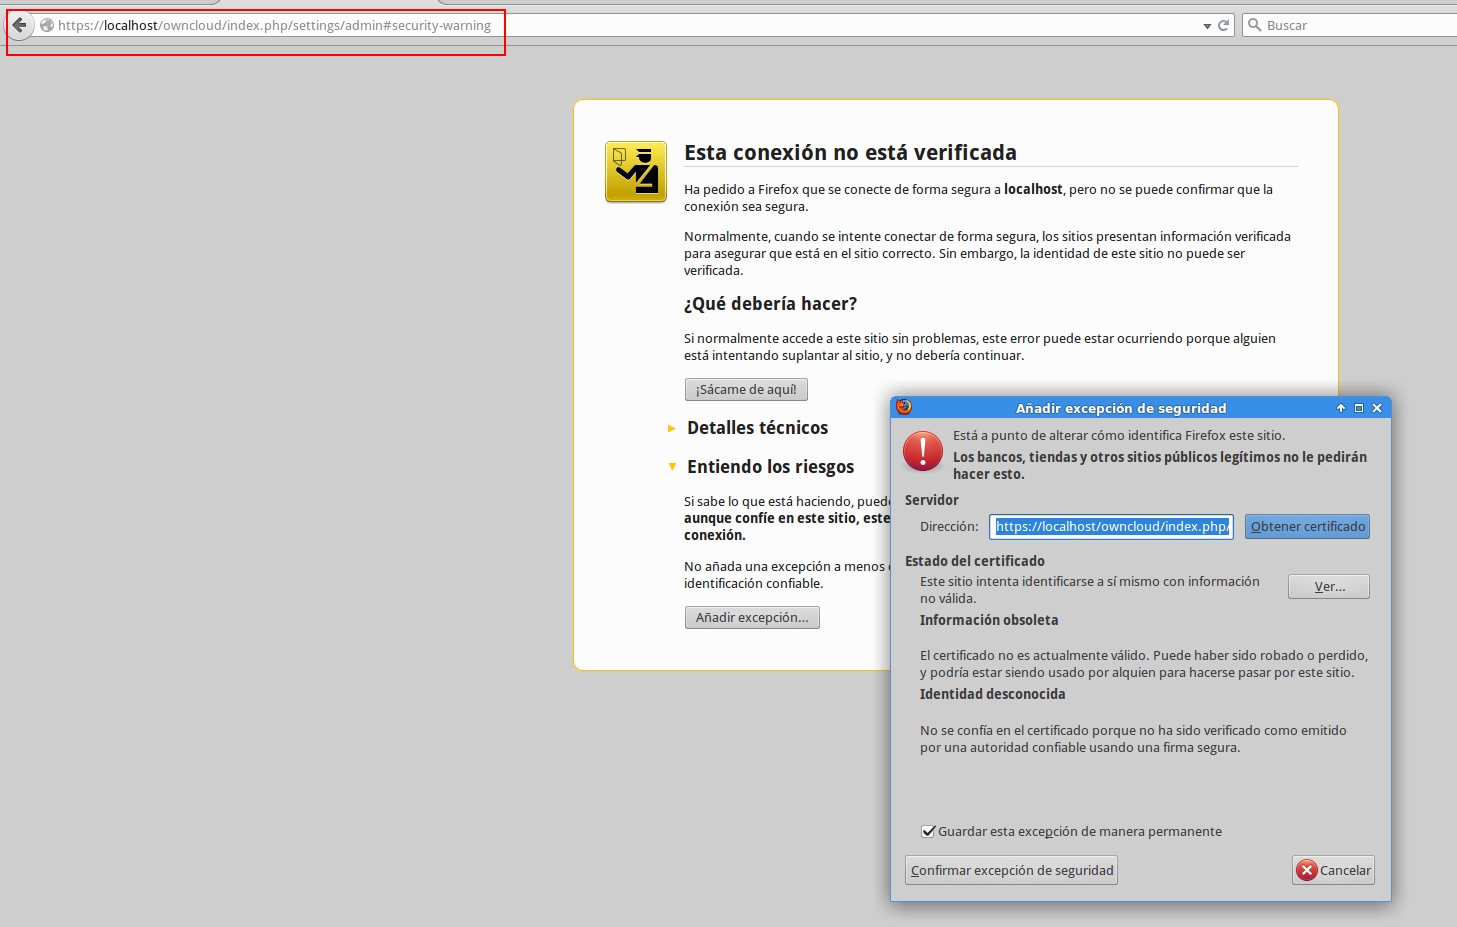This screenshot has height=927, width=1457.
Task: Go back with the browser back arrow
Action: click(19, 25)
